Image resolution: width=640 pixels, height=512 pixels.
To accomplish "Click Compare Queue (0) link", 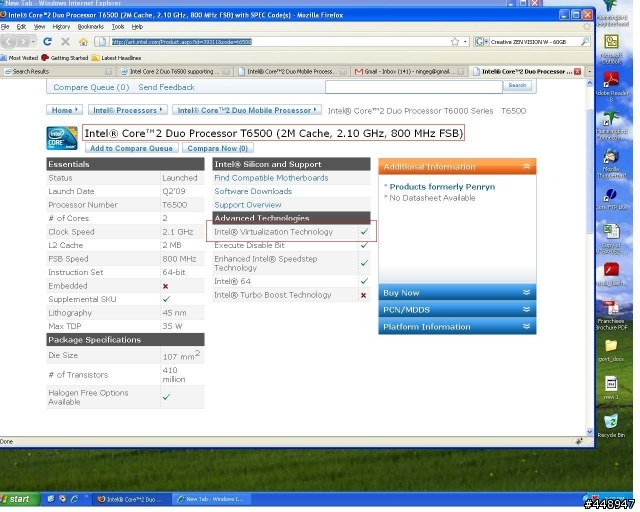I will pyautogui.click(x=91, y=87).
